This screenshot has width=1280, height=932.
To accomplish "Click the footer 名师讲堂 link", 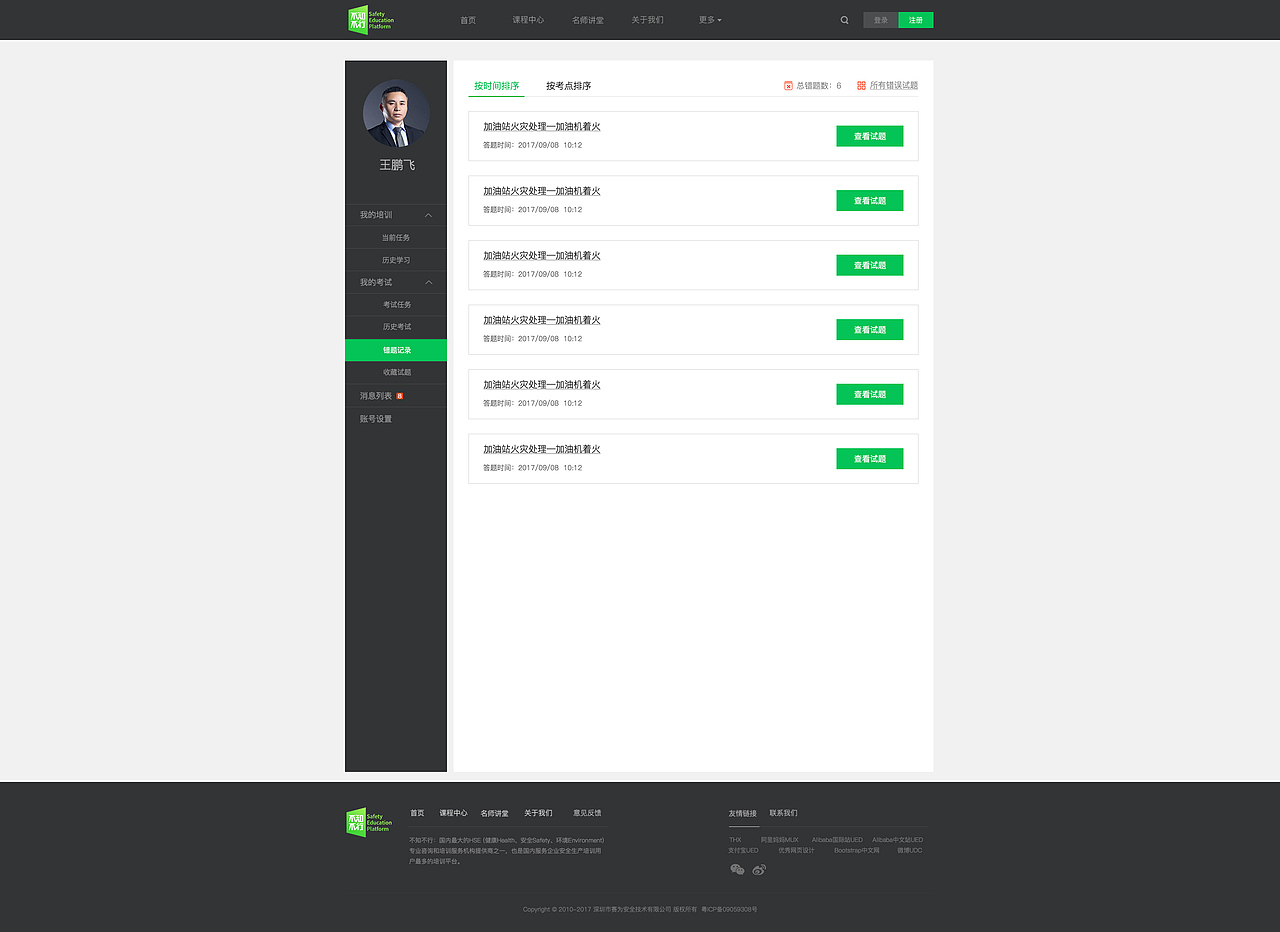I will click(x=494, y=813).
